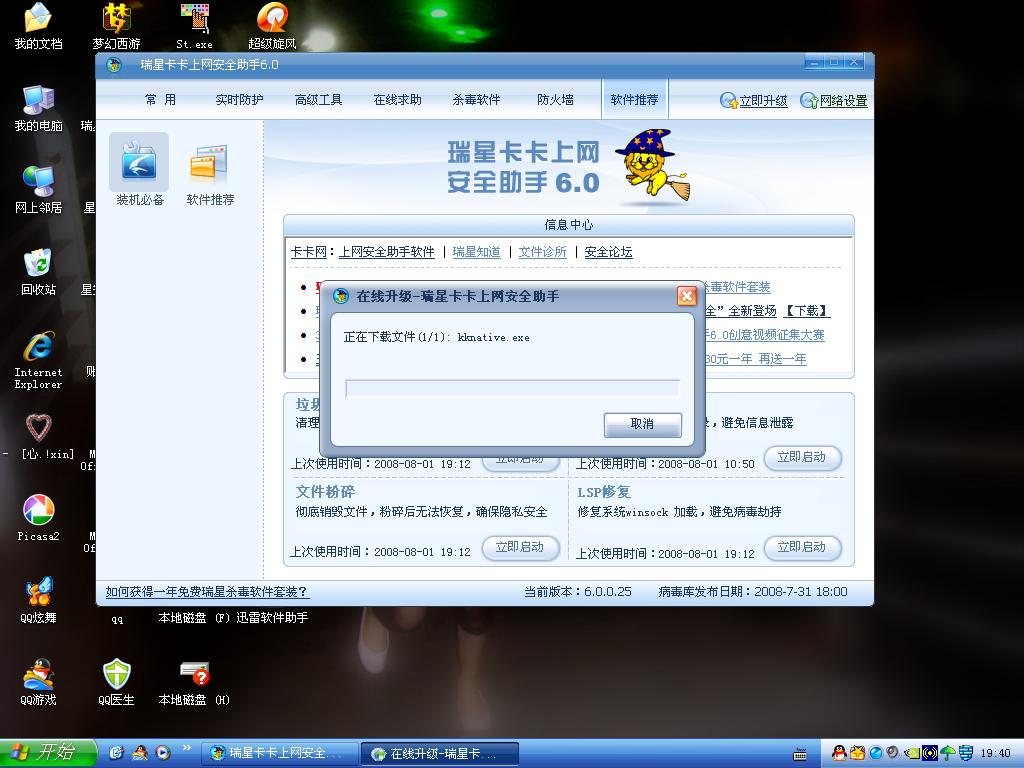Open the 安全论坛 link
Image resolution: width=1024 pixels, height=768 pixels.
point(608,252)
